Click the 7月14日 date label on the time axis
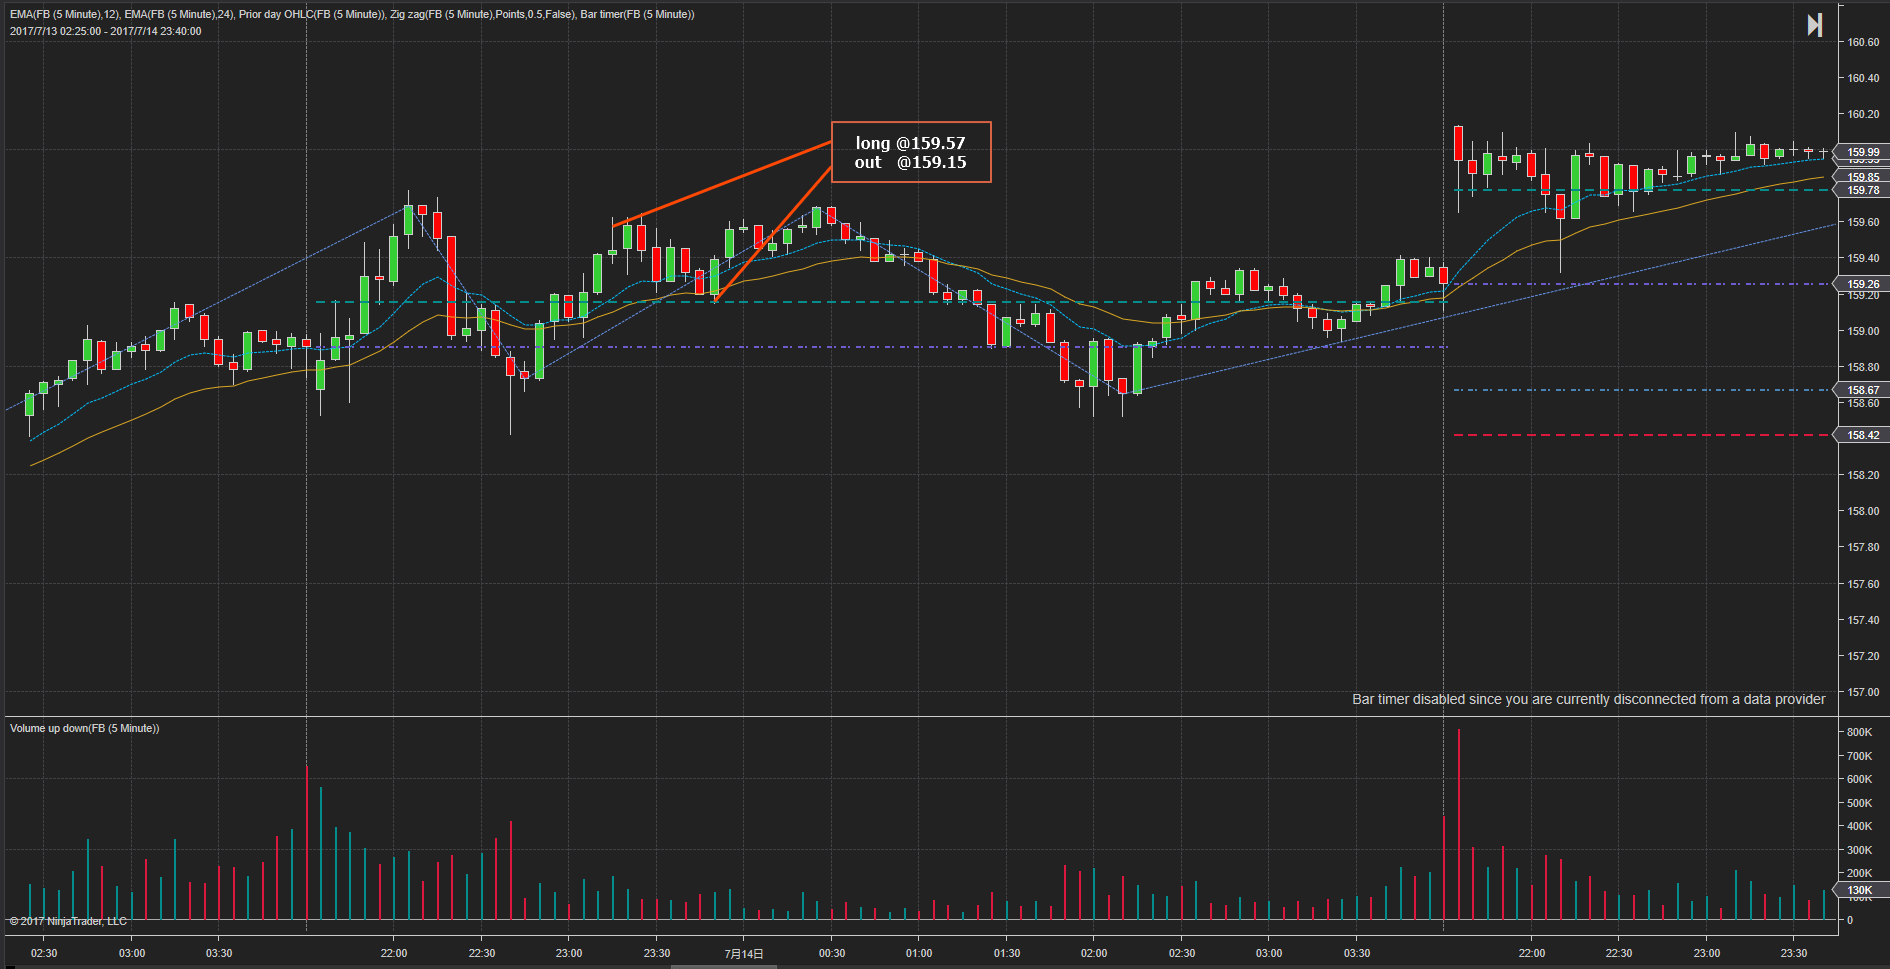 [744, 954]
